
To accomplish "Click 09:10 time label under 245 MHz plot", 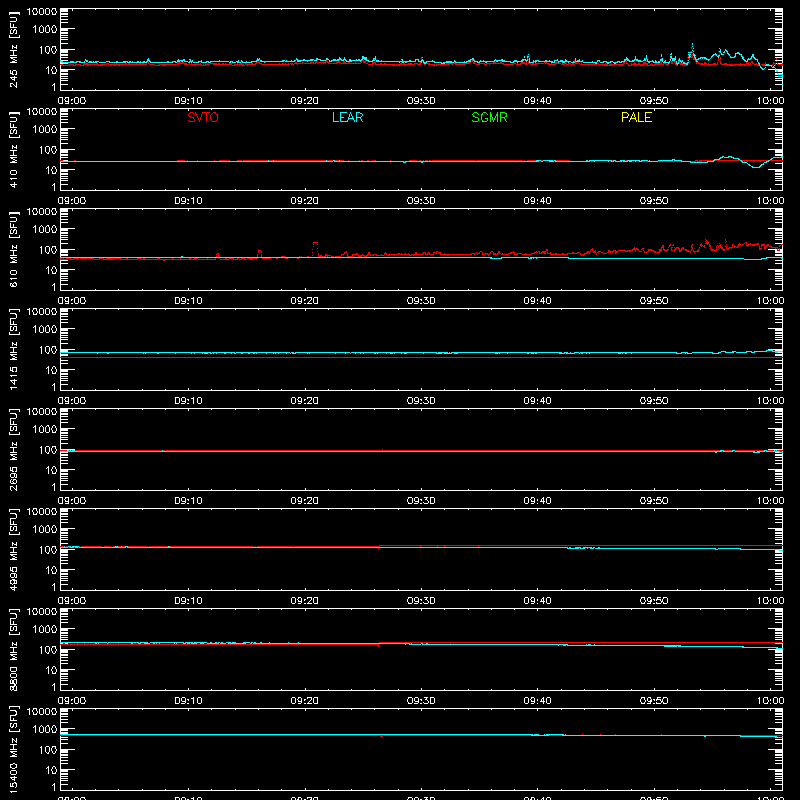I will click(x=188, y=101).
